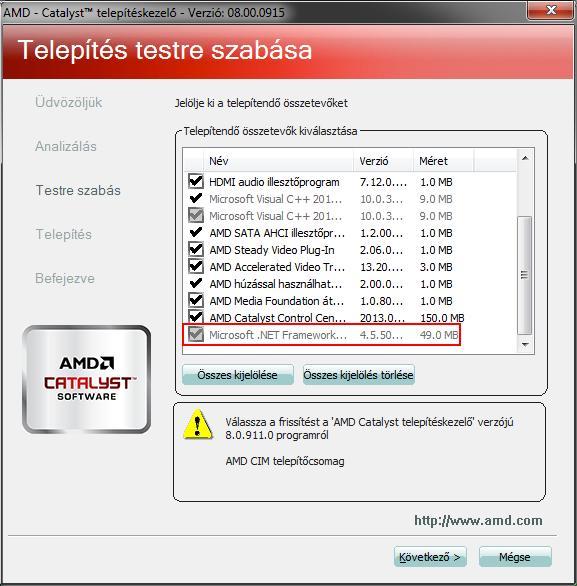Sort list by Név column header
Viewport: 577px width, 586px height.
pos(278,161)
